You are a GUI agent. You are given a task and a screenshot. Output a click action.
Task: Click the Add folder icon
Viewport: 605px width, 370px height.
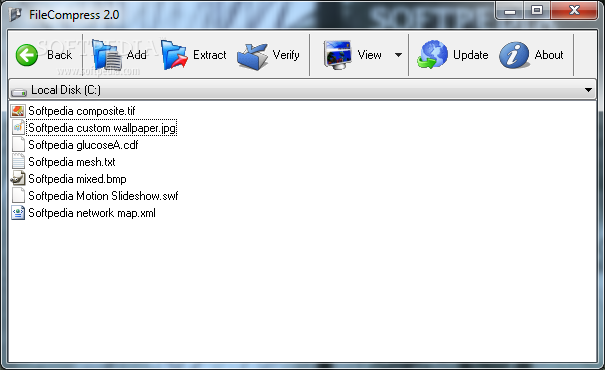point(107,55)
